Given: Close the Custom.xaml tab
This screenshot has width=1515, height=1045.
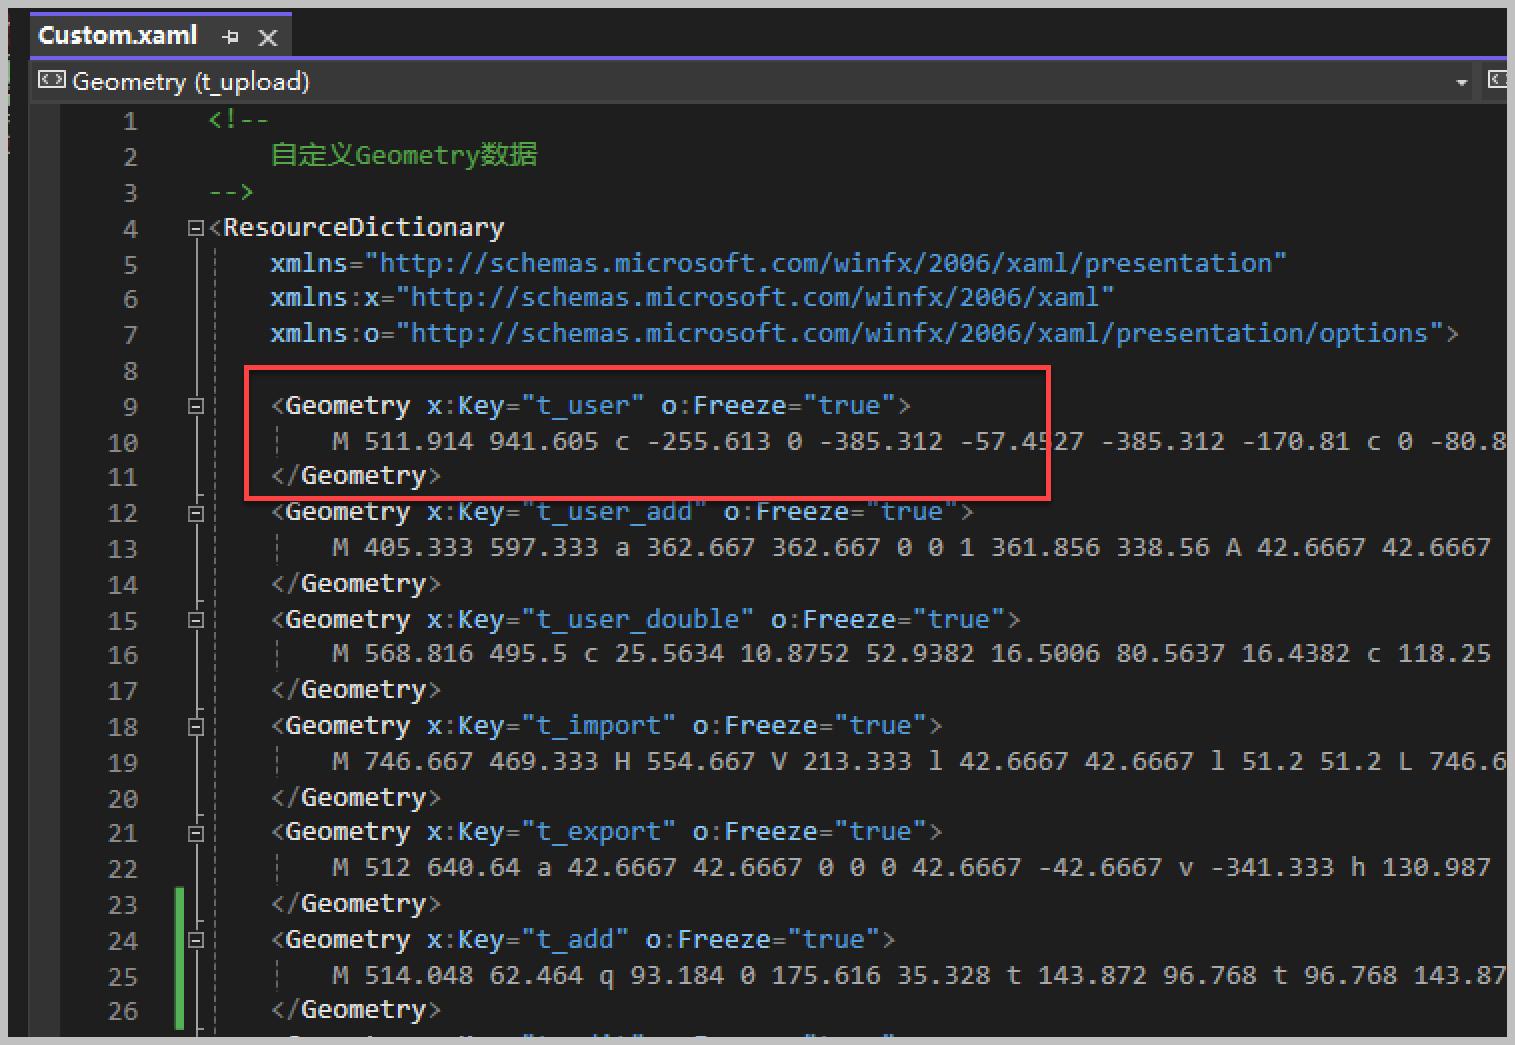Looking at the screenshot, I should 267,38.
